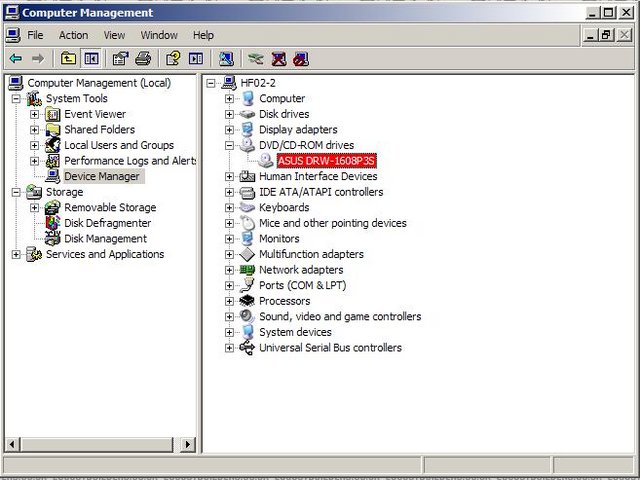Click the Disk Defragmenter icon in left tree

point(53,223)
